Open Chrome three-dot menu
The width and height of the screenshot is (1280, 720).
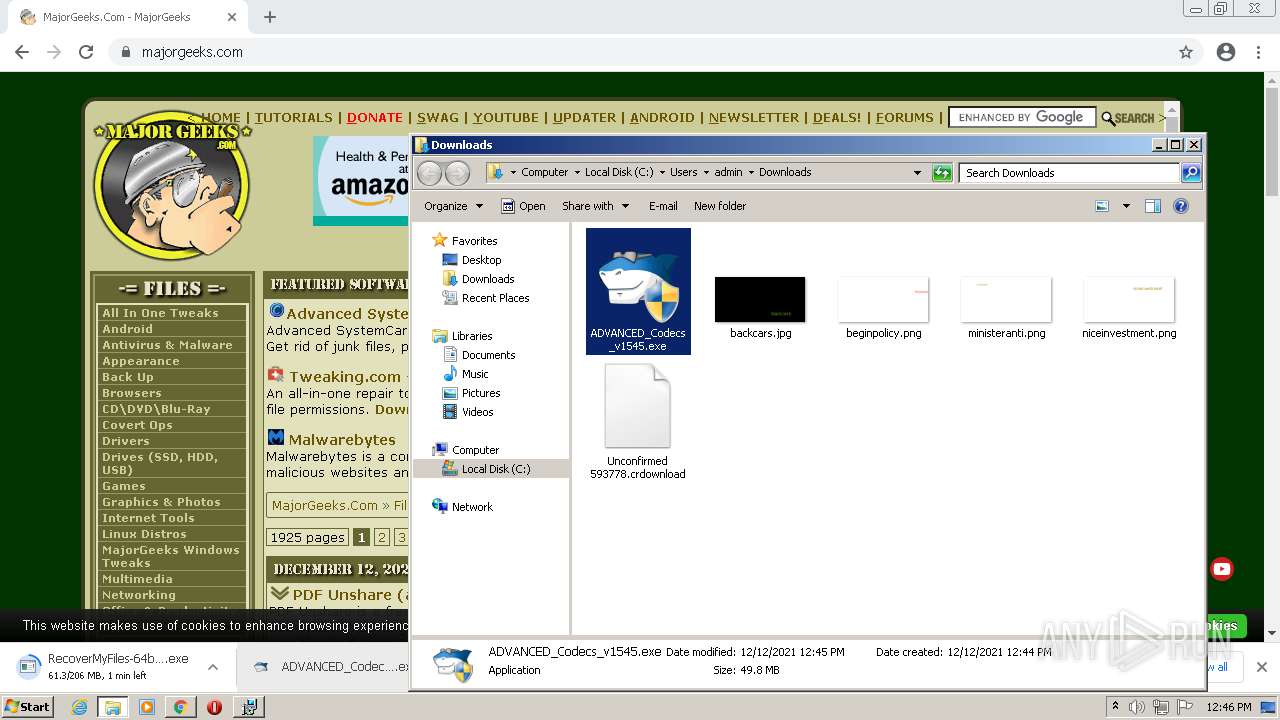click(1259, 52)
